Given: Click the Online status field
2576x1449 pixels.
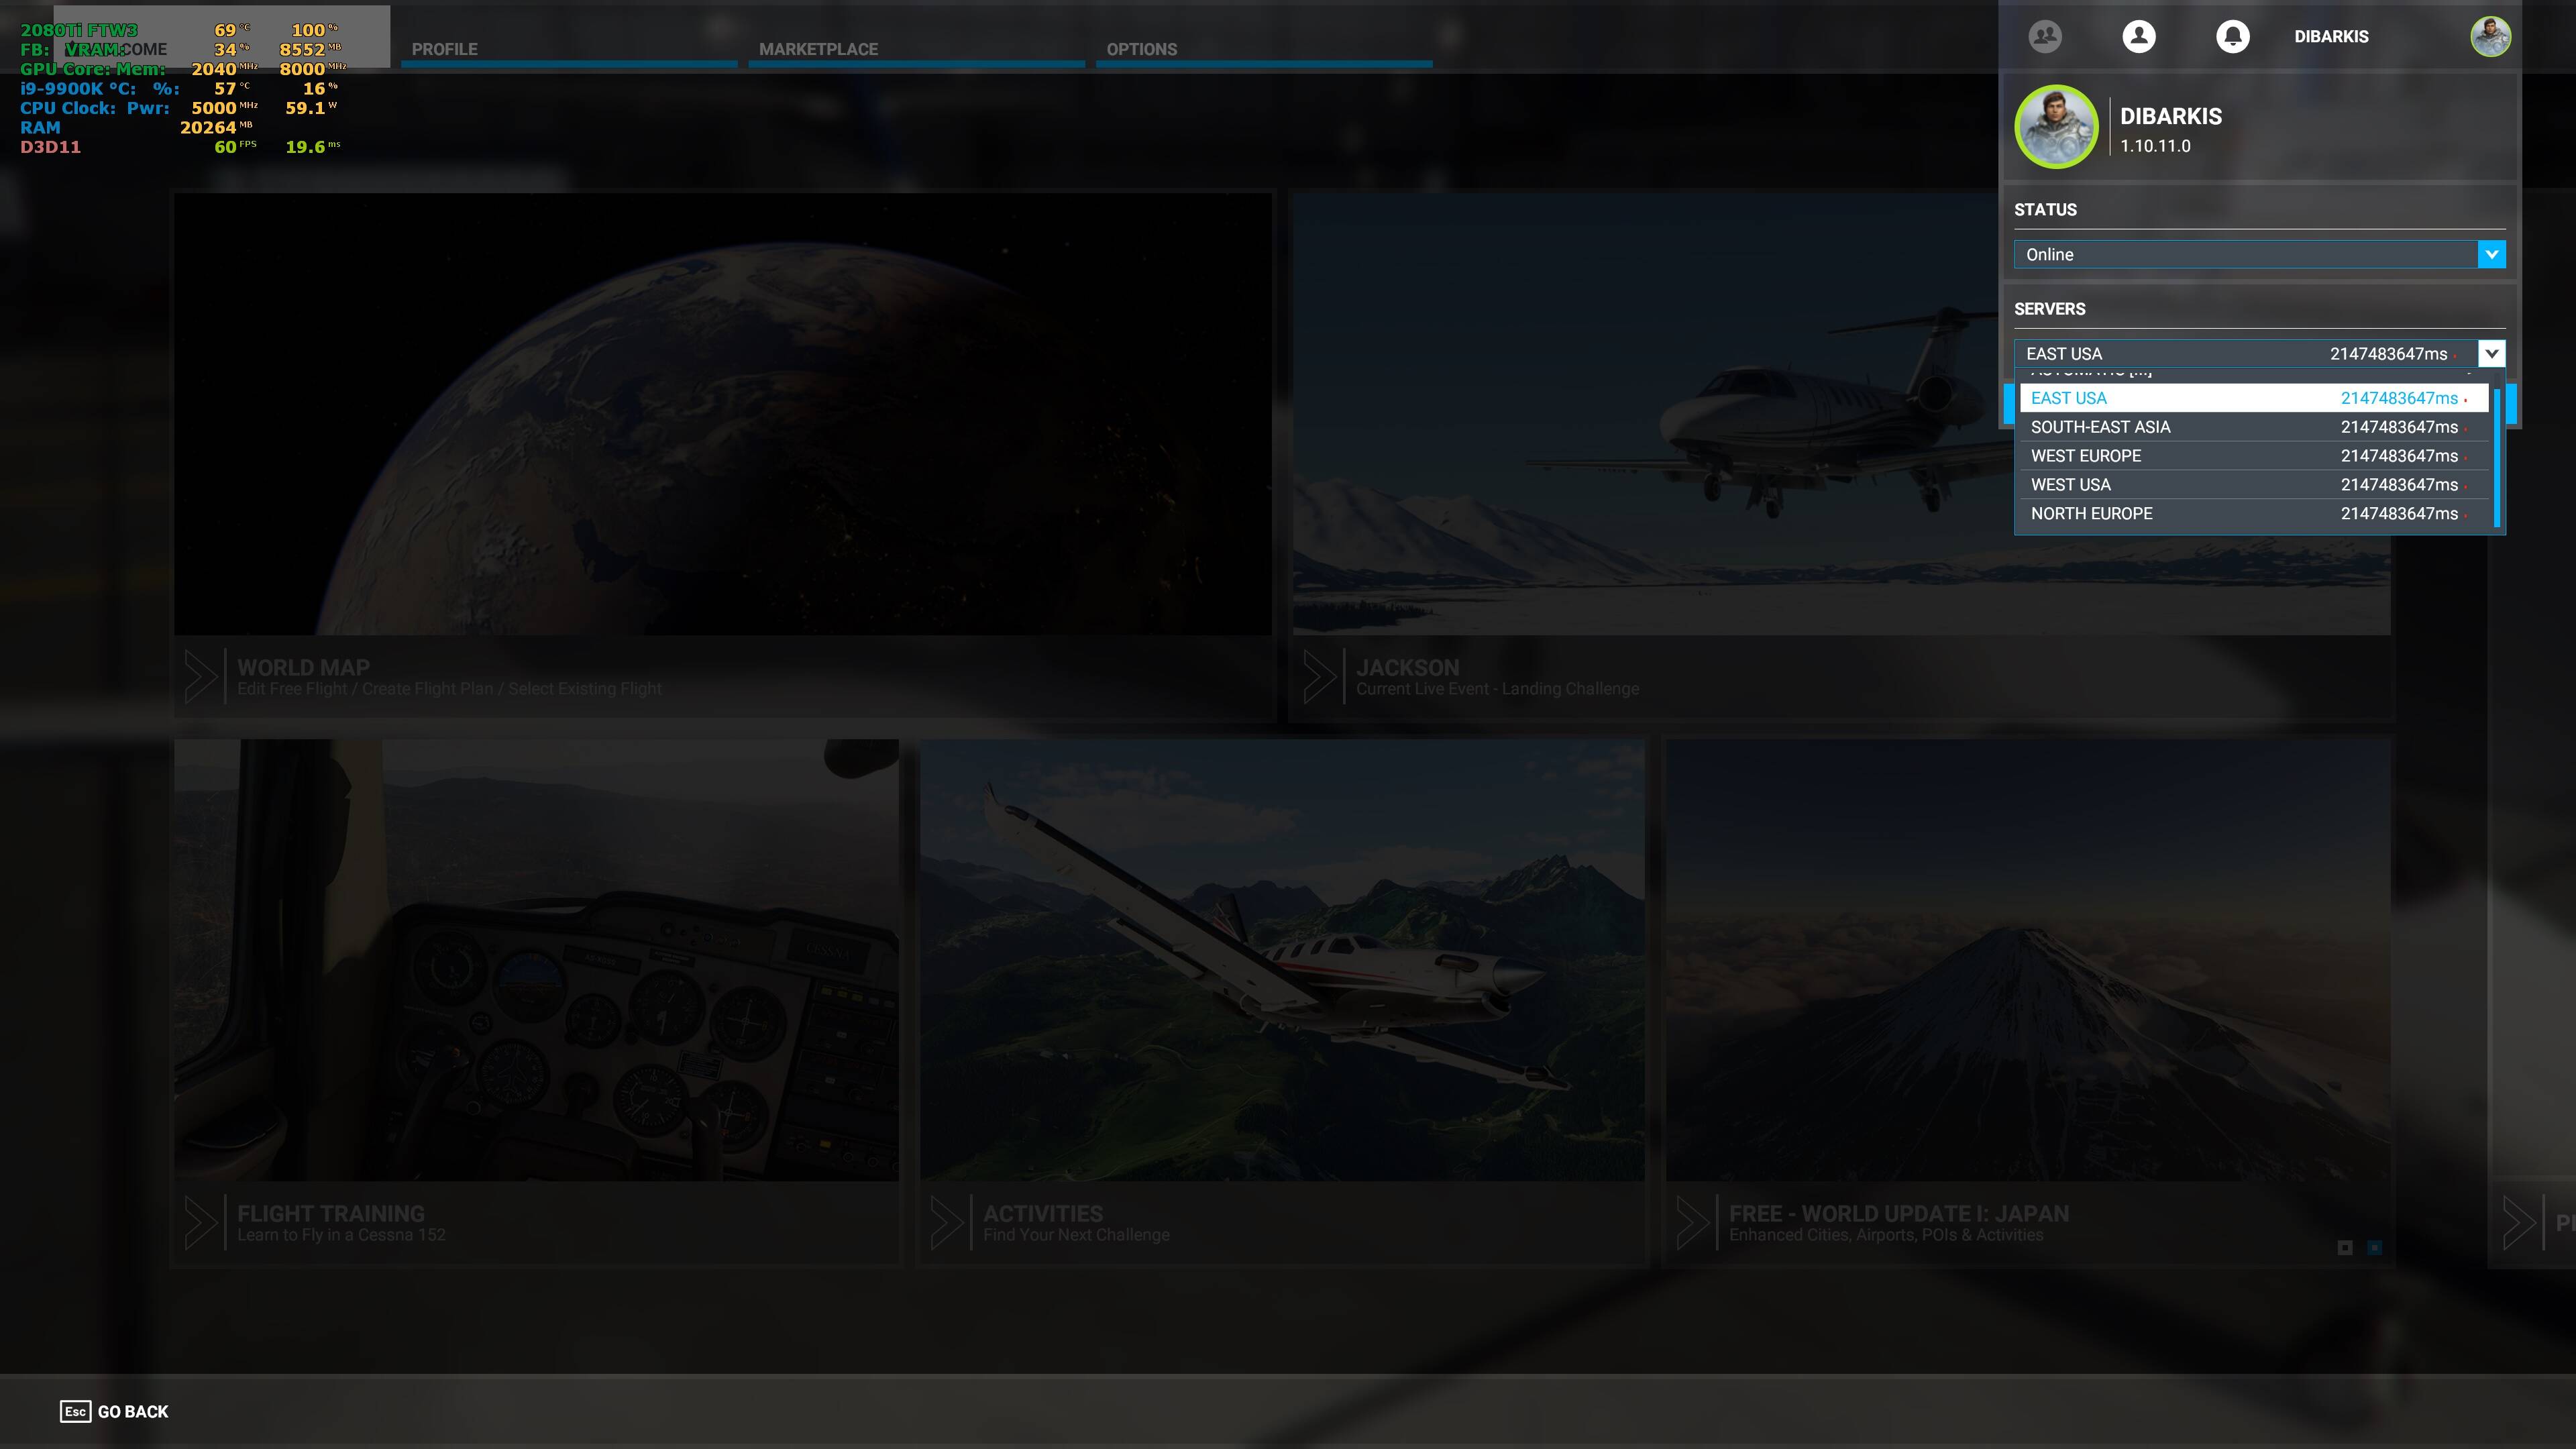Looking at the screenshot, I should click(x=2259, y=254).
